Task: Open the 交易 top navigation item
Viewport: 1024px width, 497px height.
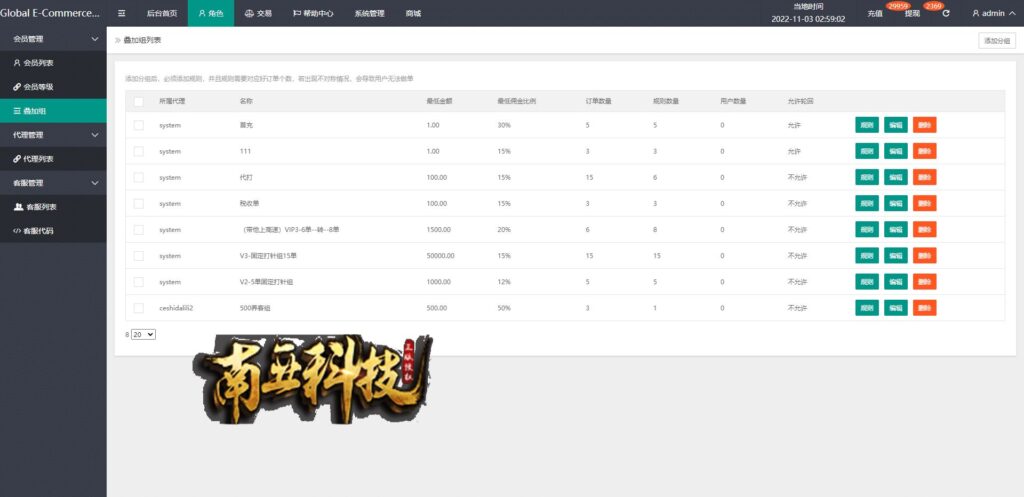Action: pyautogui.click(x=258, y=13)
